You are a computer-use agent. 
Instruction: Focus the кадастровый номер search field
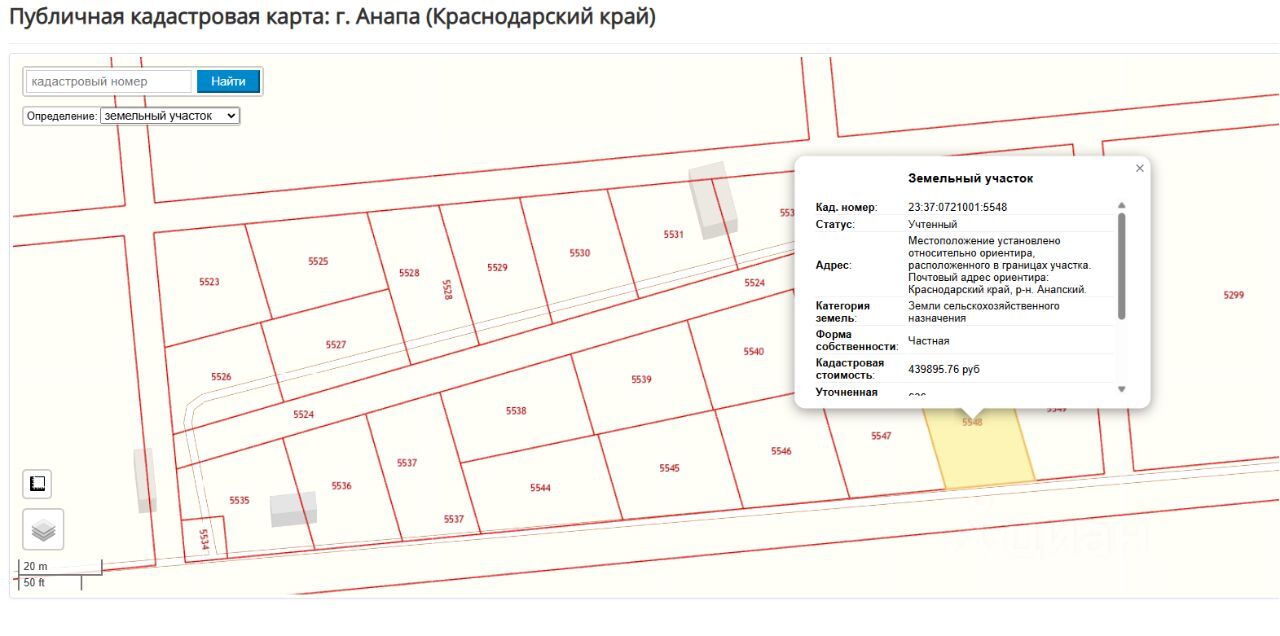click(x=108, y=81)
